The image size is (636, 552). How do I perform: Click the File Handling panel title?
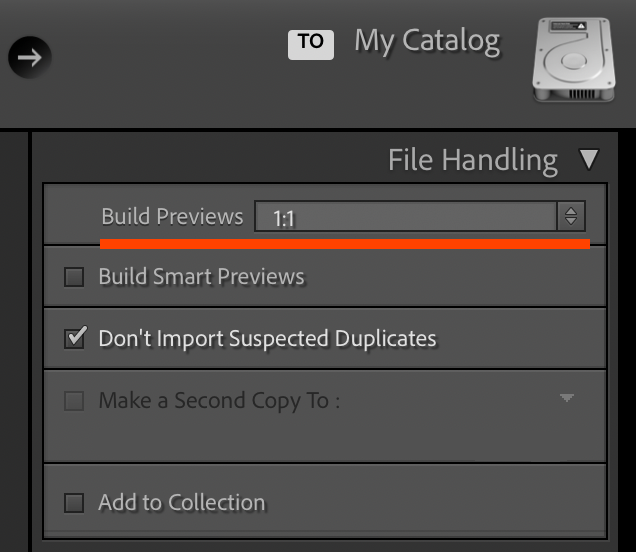(x=472, y=160)
